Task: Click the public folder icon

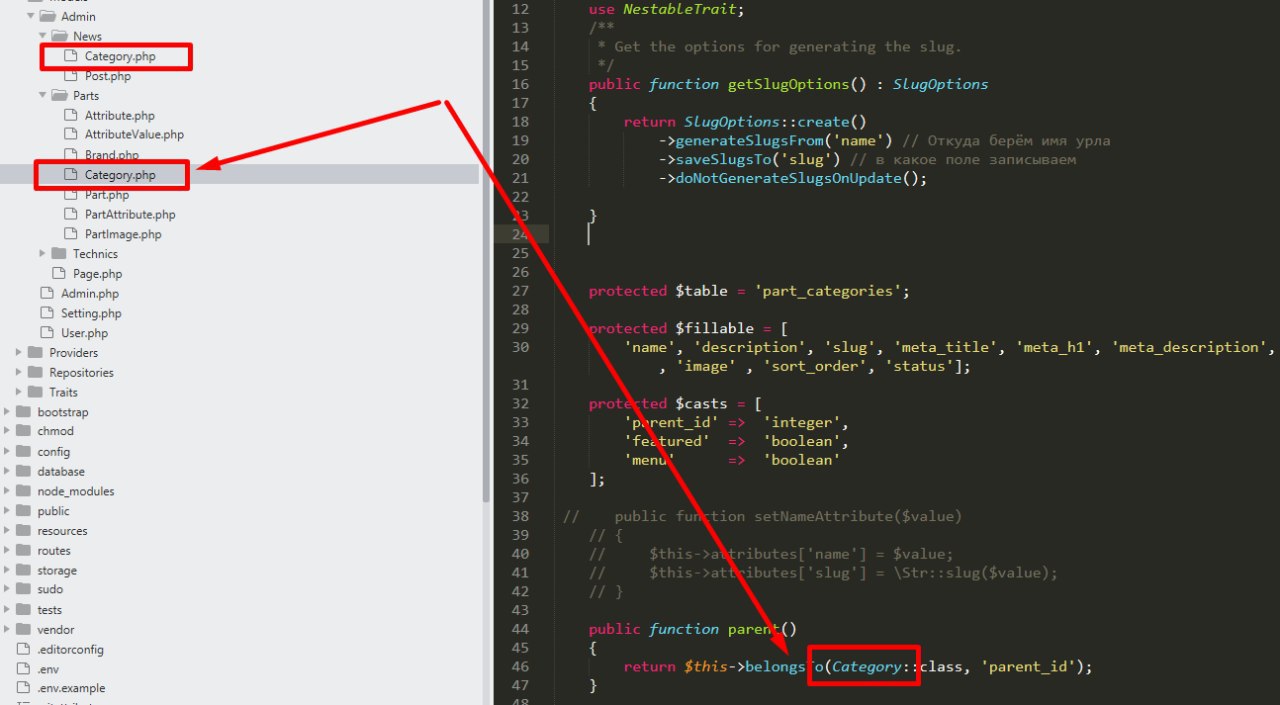Action: (23, 511)
